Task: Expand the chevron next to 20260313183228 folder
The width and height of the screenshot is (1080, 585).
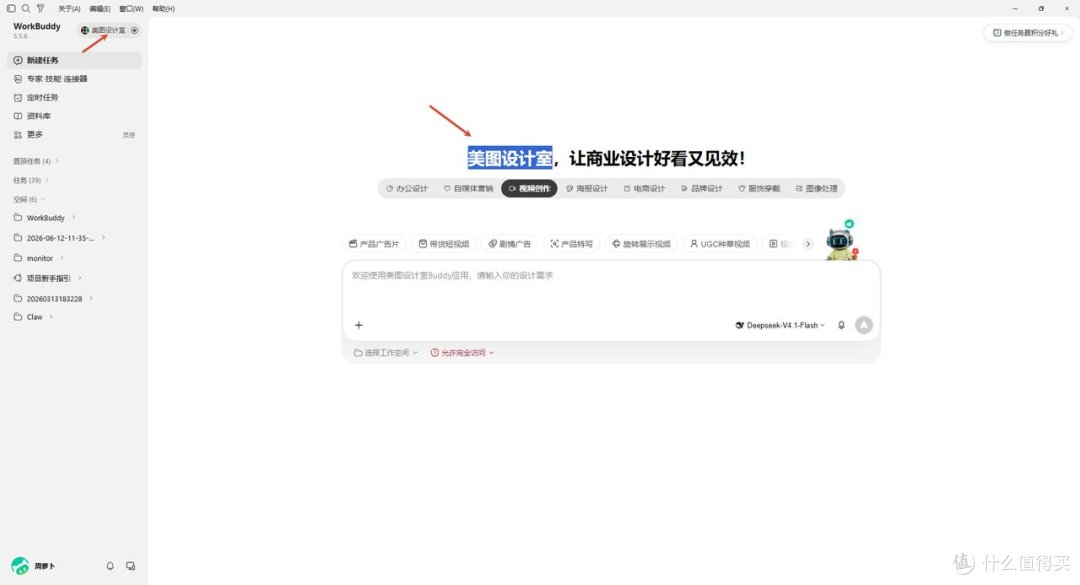Action: pyautogui.click(x=91, y=299)
